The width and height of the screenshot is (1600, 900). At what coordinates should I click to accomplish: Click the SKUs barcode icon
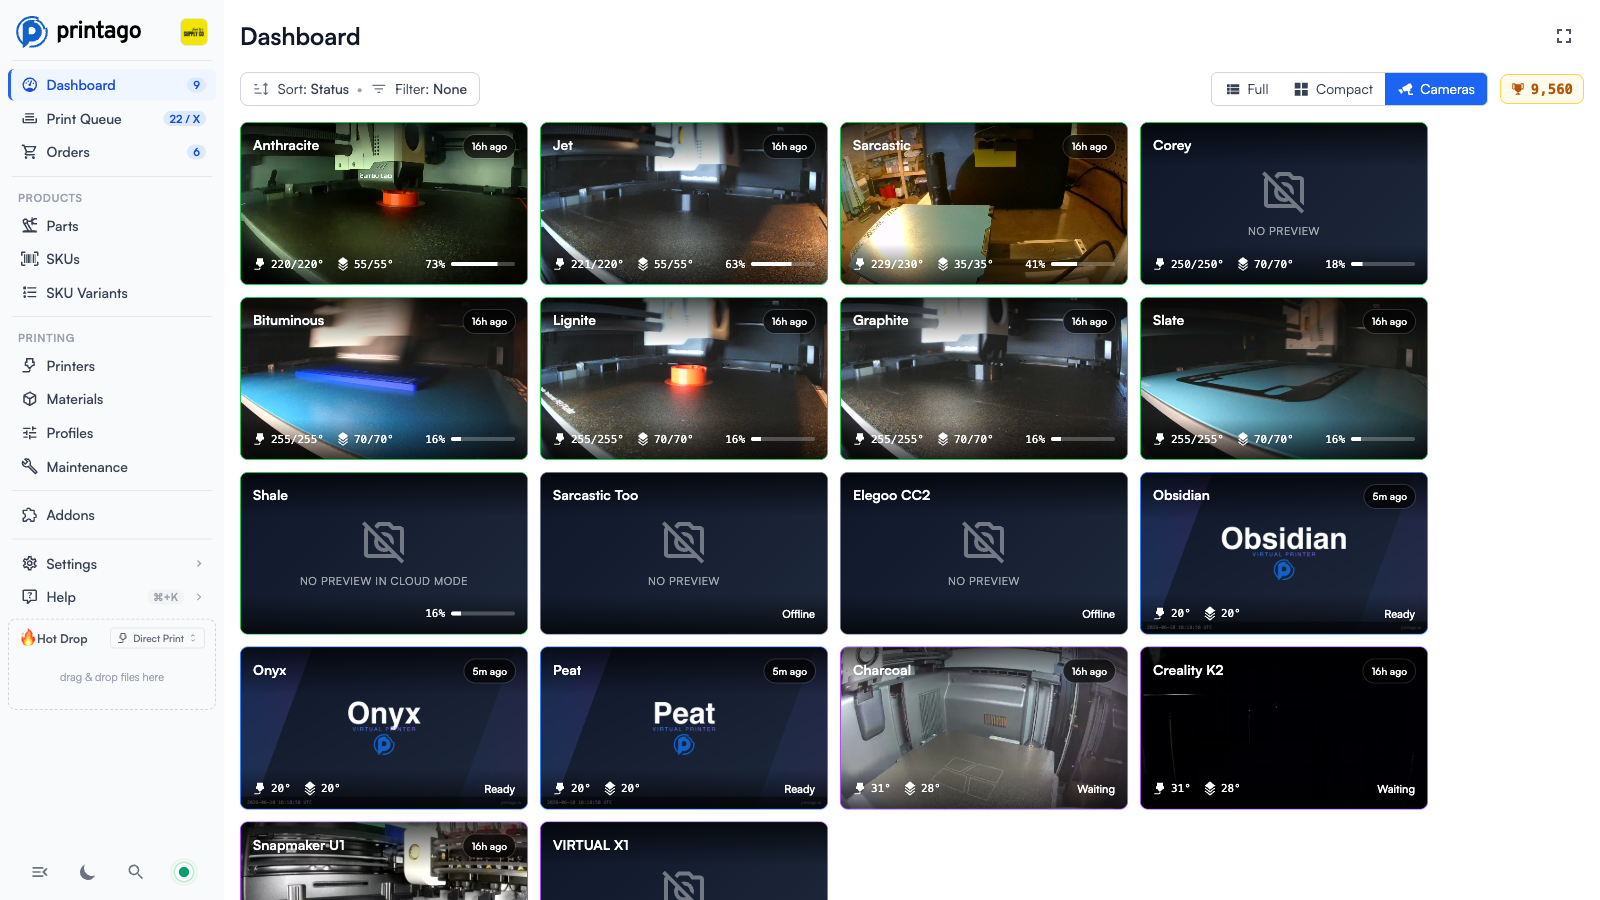30,259
